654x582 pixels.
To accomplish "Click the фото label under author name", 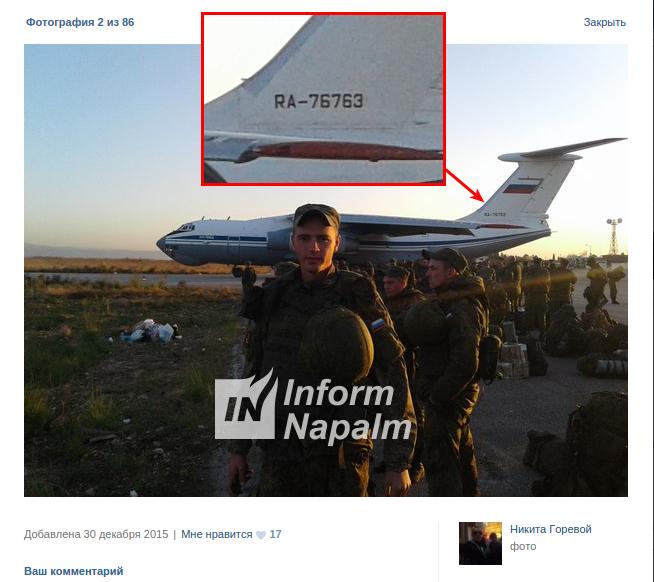I will [x=523, y=546].
